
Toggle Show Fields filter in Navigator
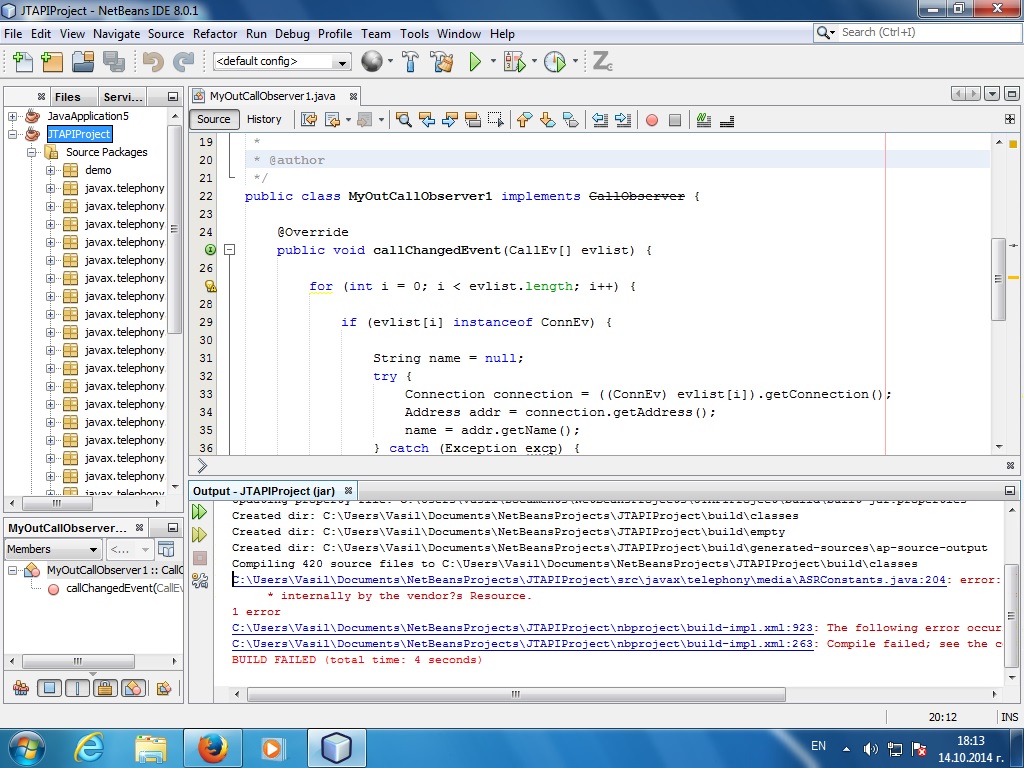tap(48, 688)
